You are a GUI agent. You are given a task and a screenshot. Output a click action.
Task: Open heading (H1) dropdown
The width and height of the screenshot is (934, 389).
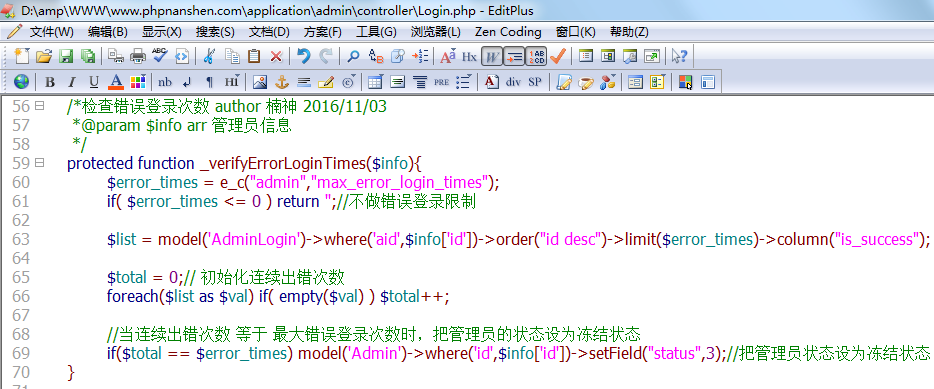click(x=232, y=82)
